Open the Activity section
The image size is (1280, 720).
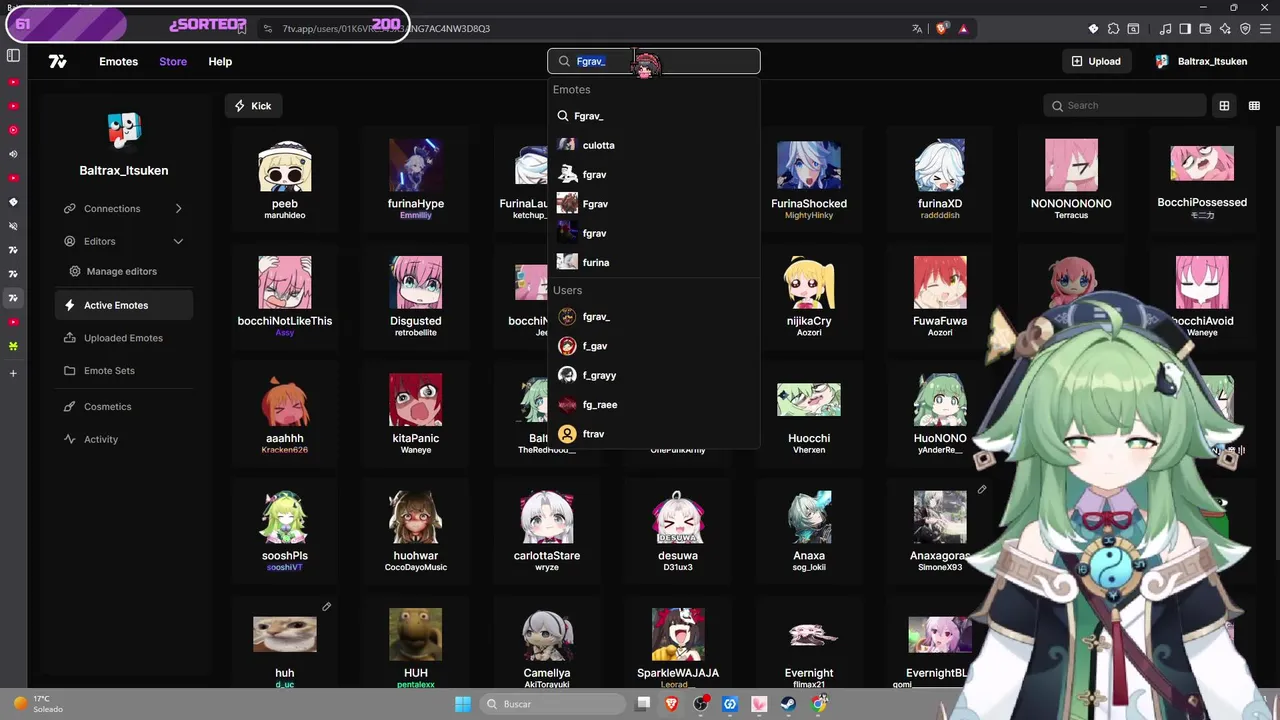pyautogui.click(x=123, y=439)
